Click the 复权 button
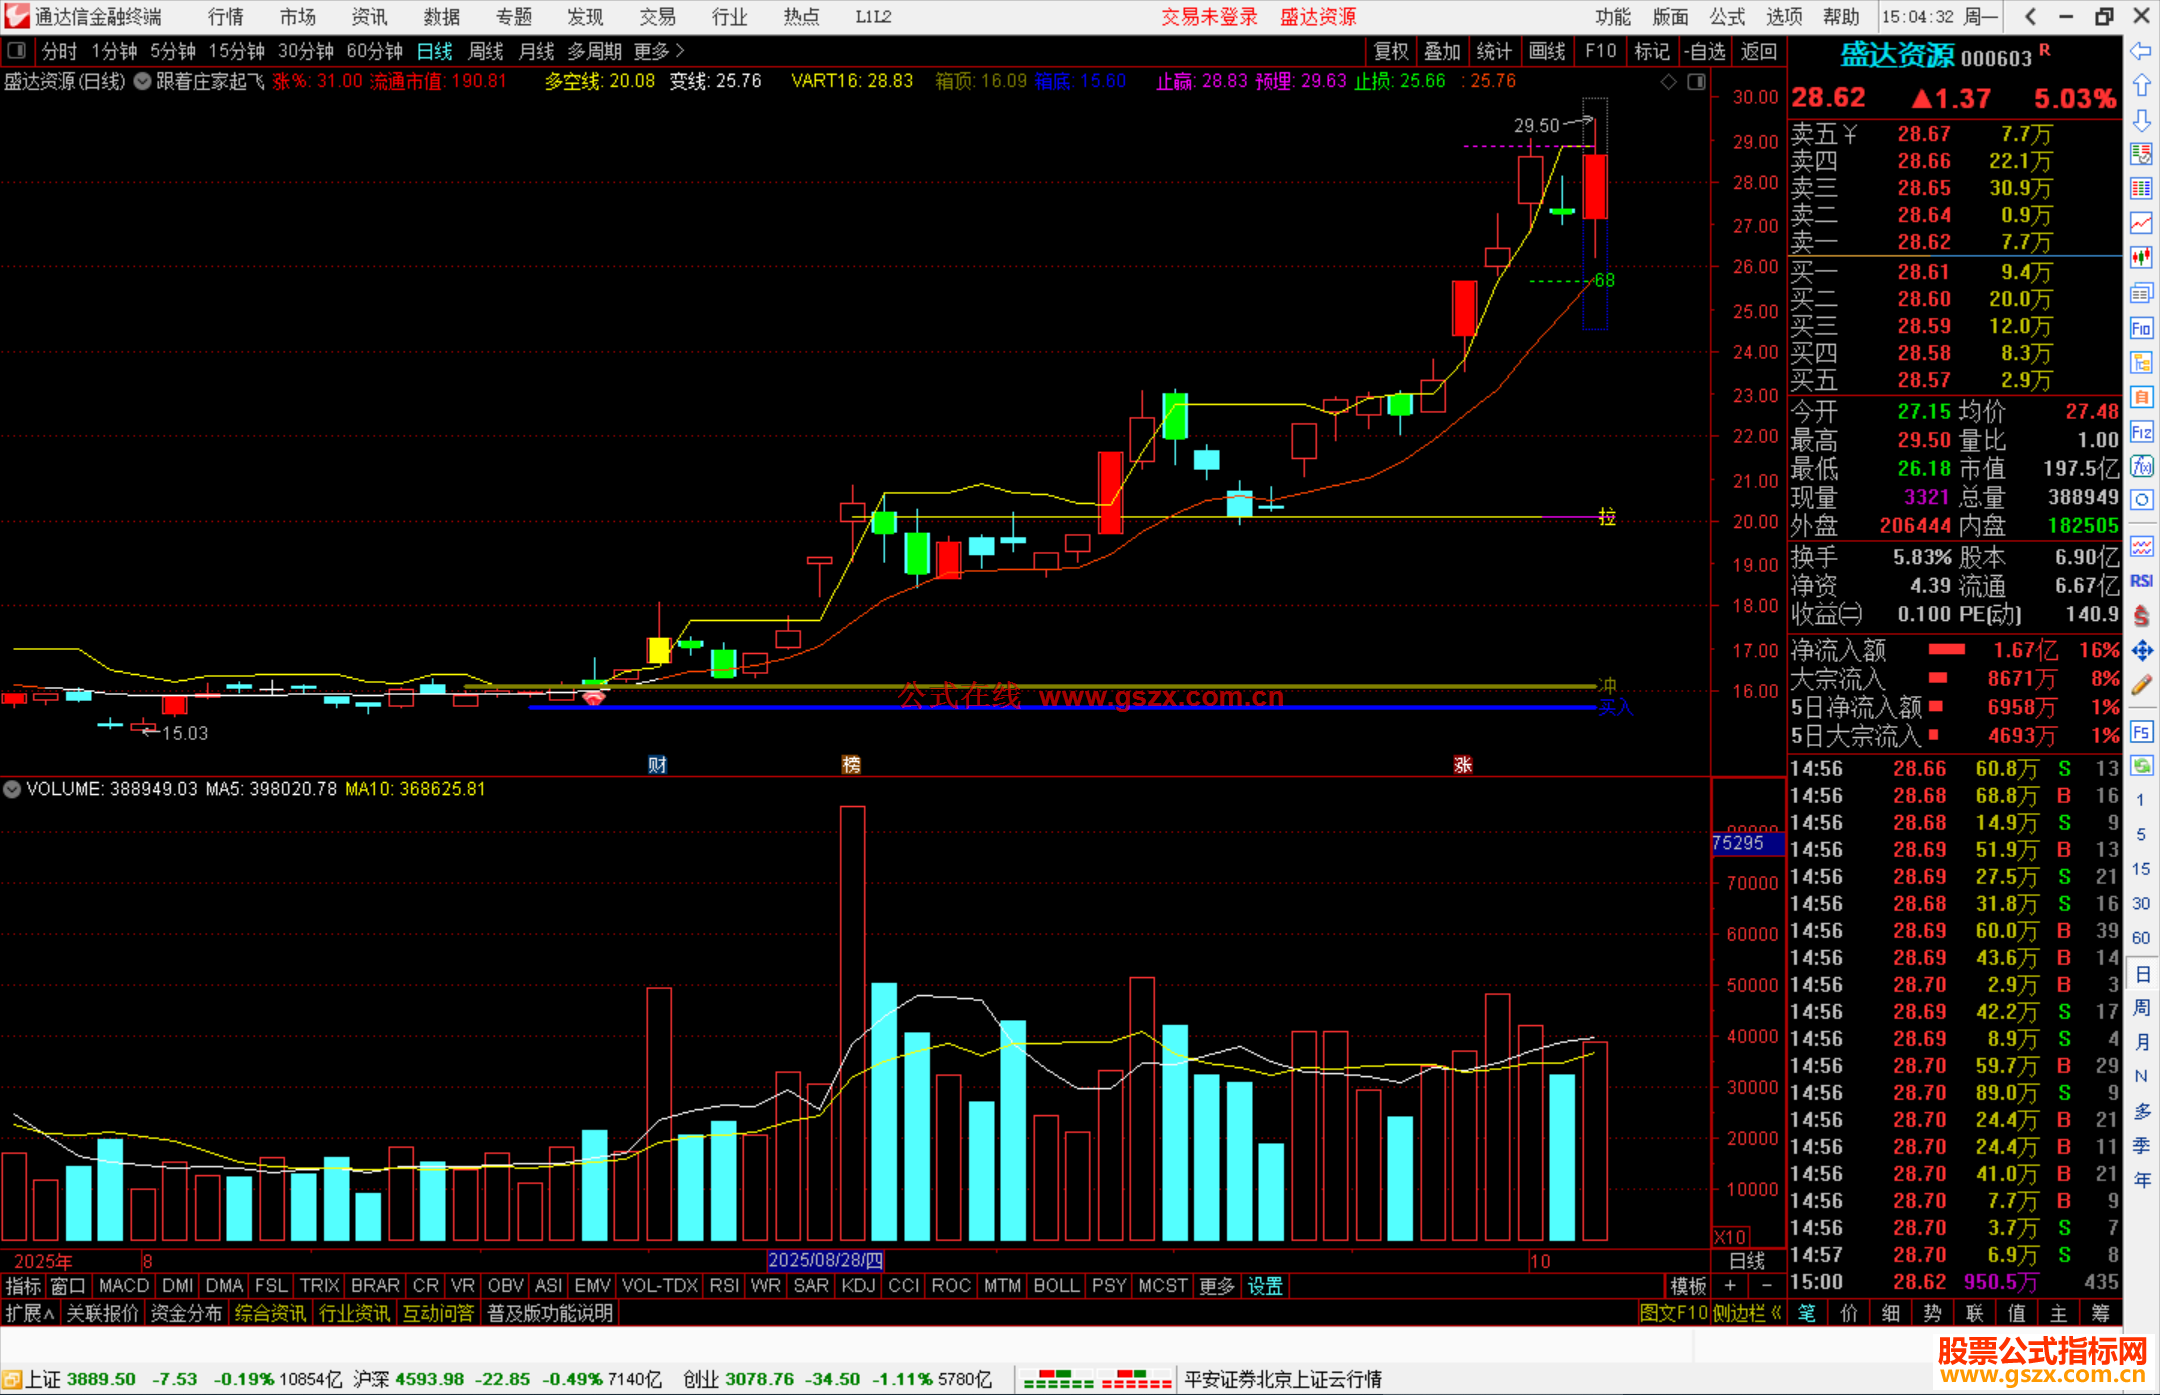Image resolution: width=2160 pixels, height=1395 pixels. click(x=1390, y=51)
